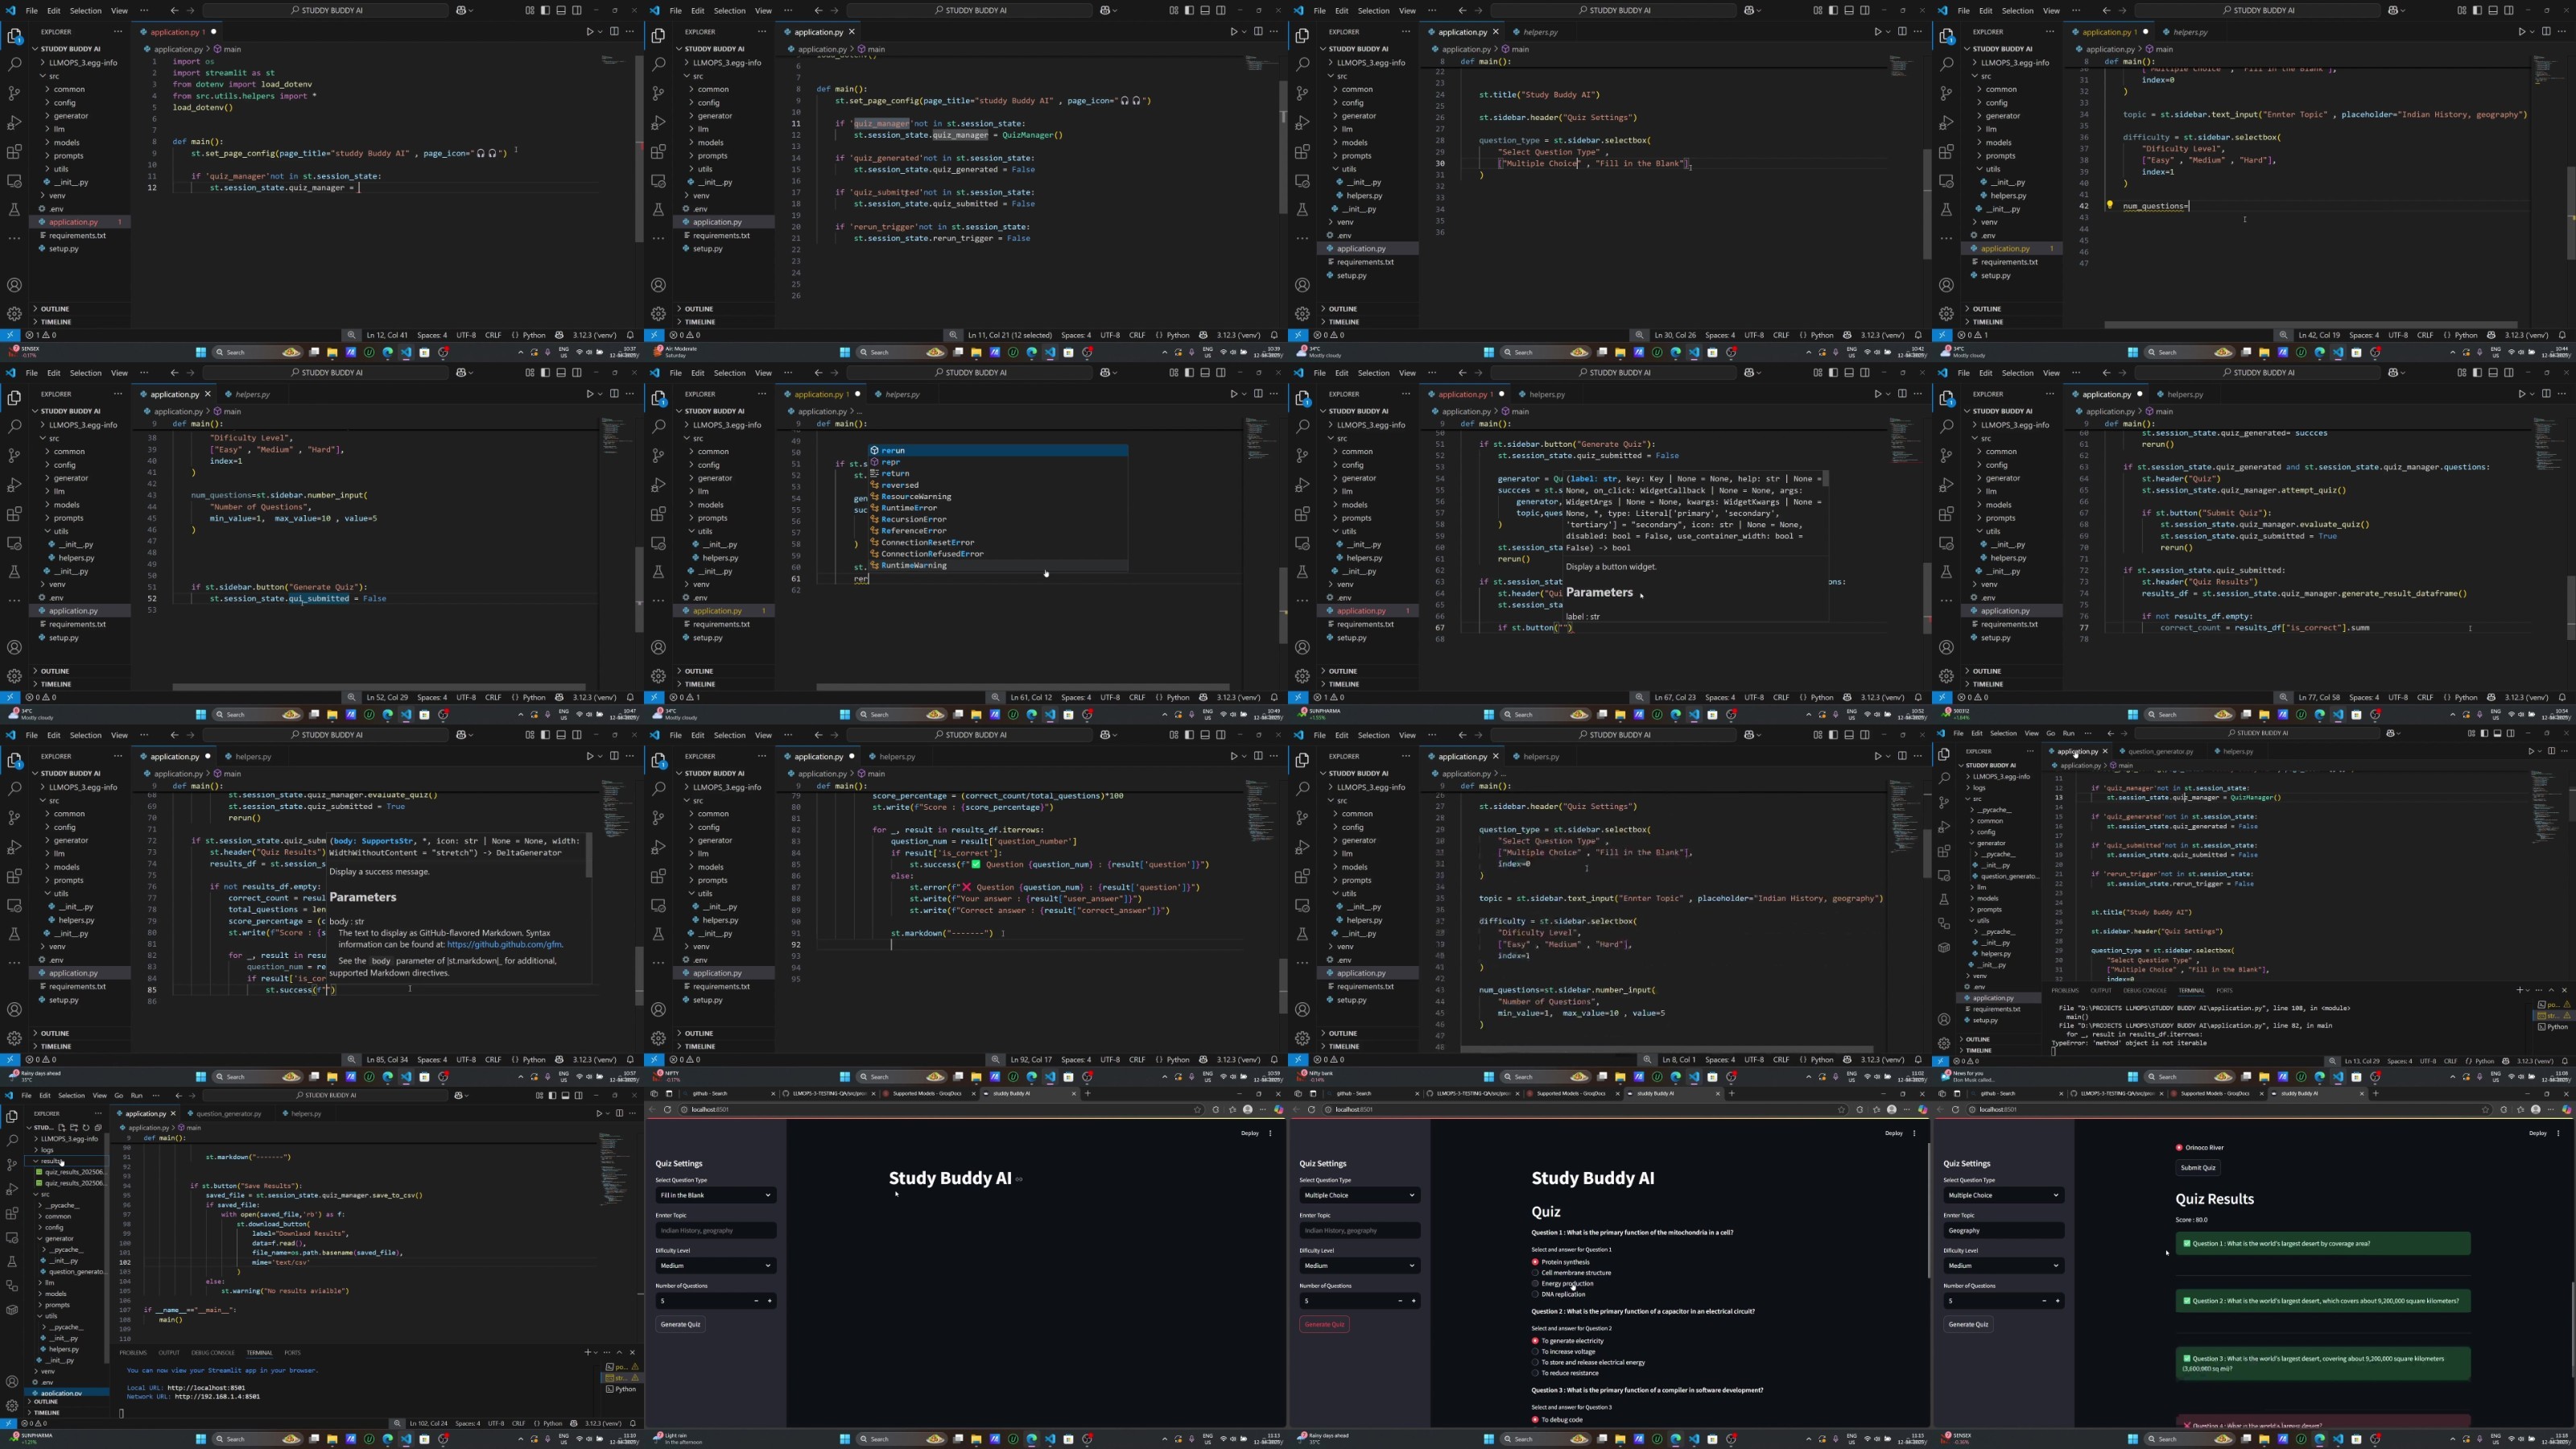This screenshot has width=2576, height=1449.
Task: Split editor in VS Code window with TypeError terminal
Action: click(x=2552, y=751)
